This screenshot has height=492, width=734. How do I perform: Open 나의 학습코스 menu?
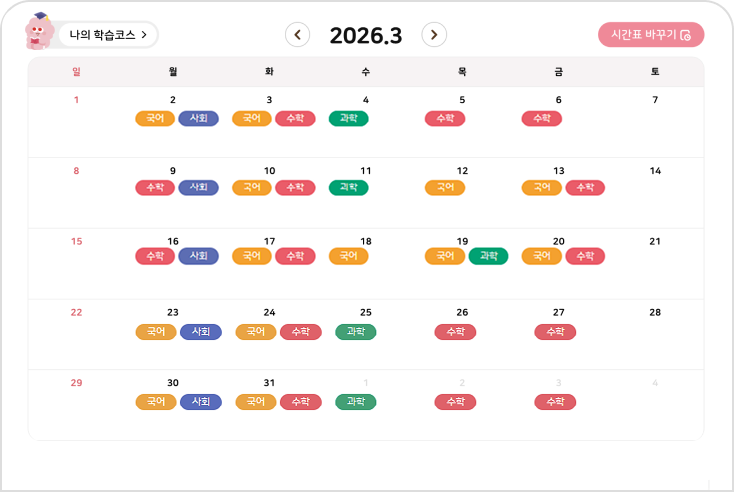click(x=108, y=35)
